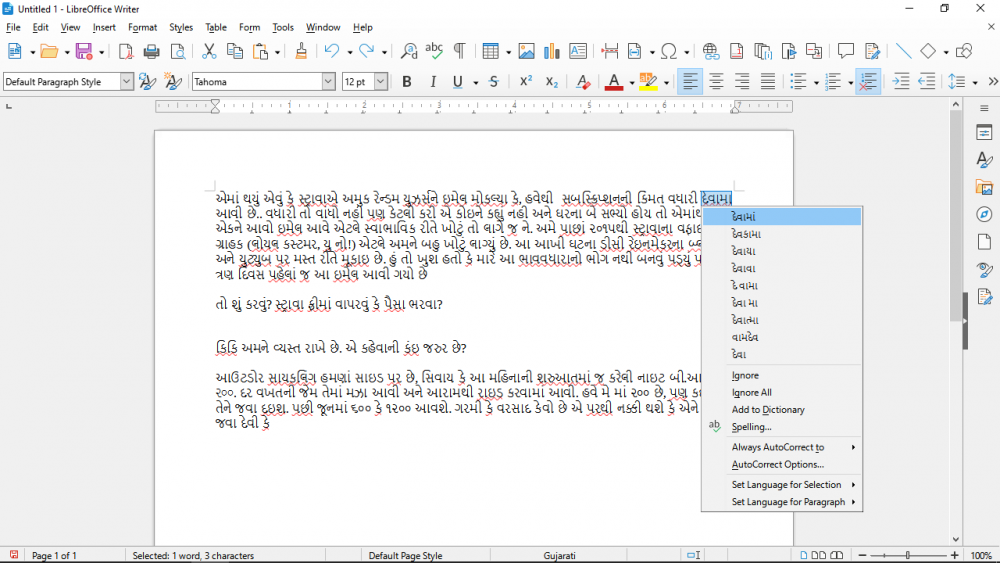The width and height of the screenshot is (1000, 563).
Task: Expand Always AutoCorrect to submenu
Action: [x=783, y=448]
